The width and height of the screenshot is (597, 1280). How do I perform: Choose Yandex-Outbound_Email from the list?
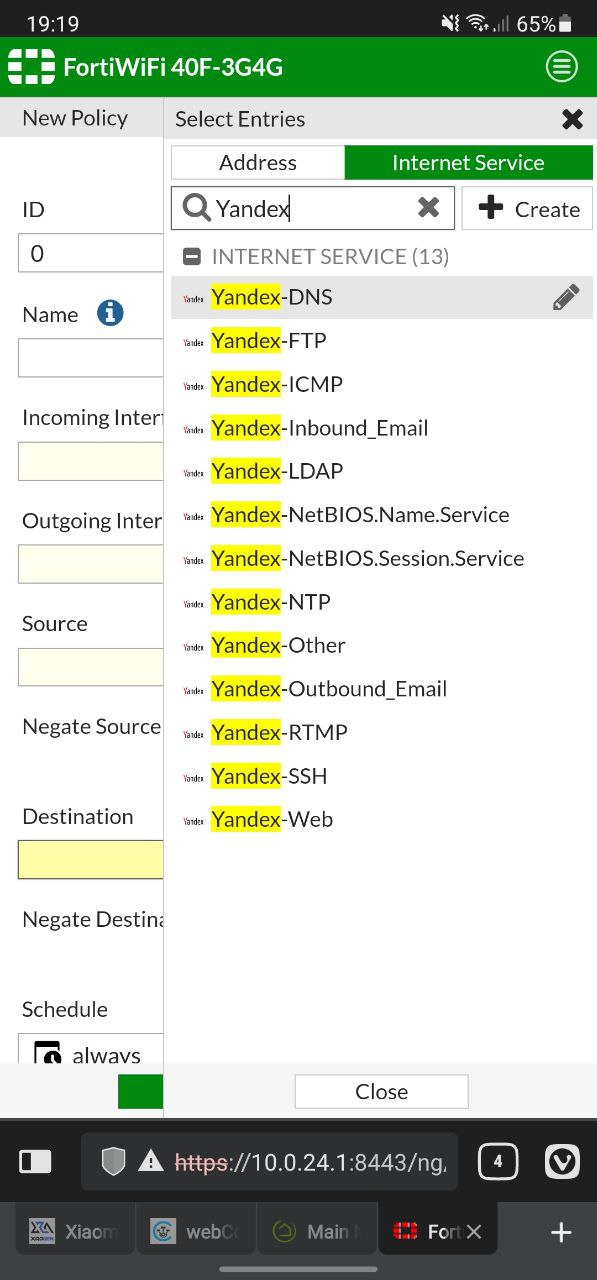click(382, 689)
